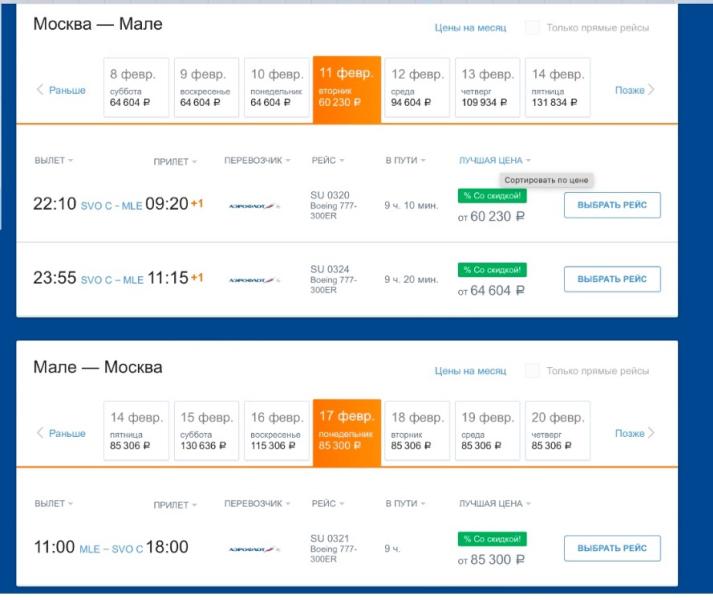Choose the 22:10 SU 0320 flight
This screenshot has width=713, height=600.
point(612,205)
